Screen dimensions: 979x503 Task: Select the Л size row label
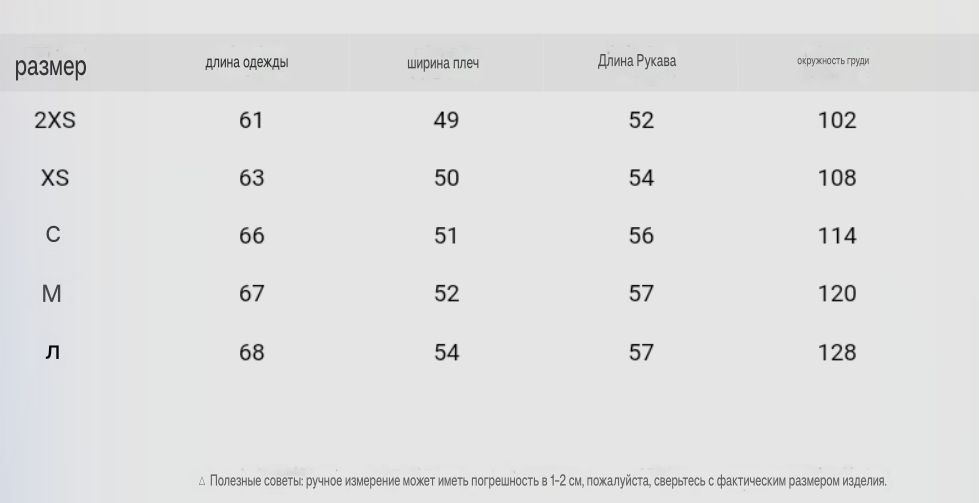(x=53, y=352)
